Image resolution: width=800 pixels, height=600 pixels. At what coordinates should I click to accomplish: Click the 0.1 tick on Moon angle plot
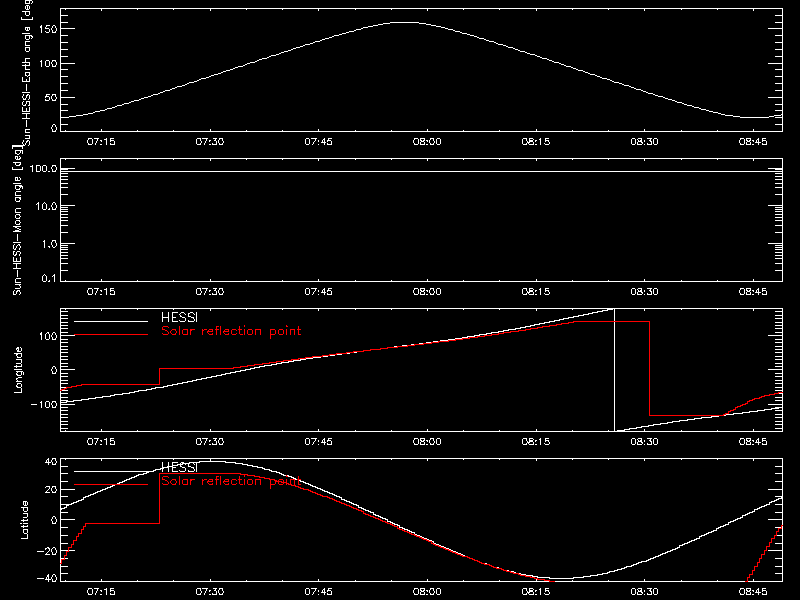click(49, 278)
